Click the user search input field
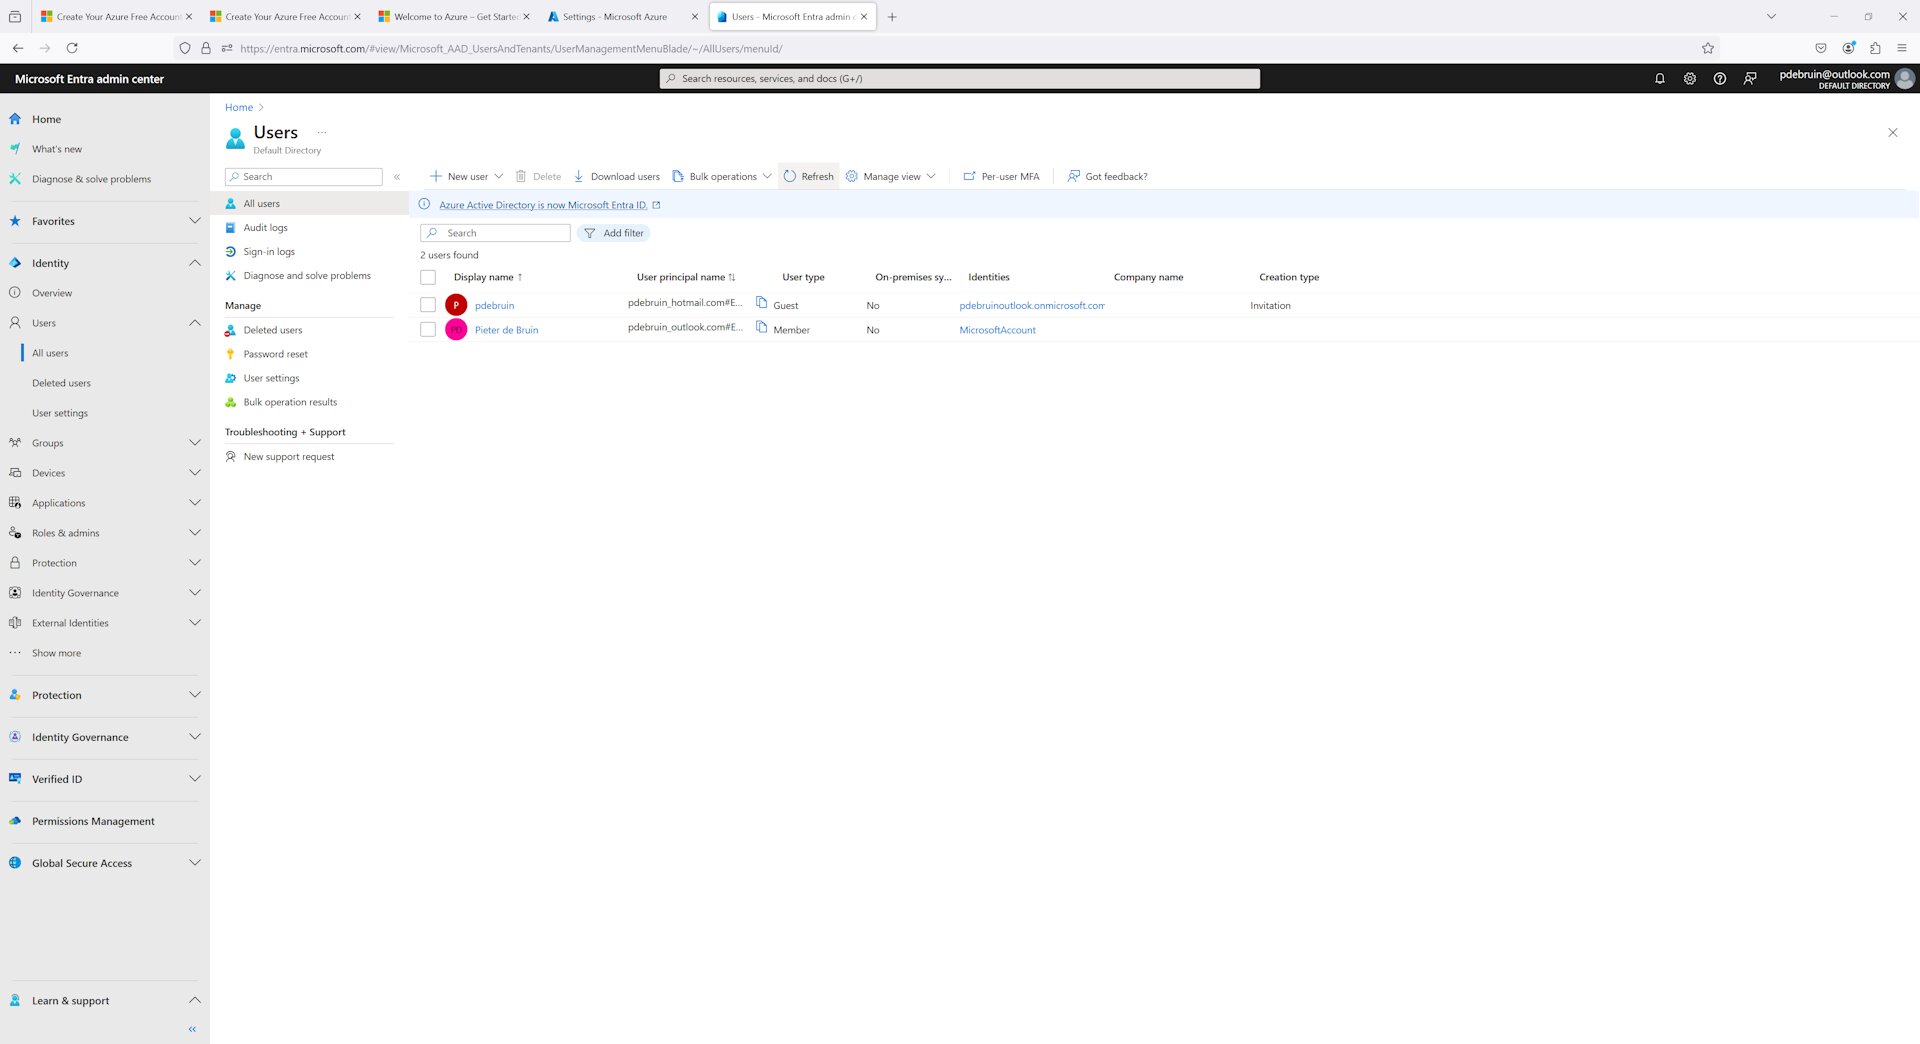 coord(495,232)
